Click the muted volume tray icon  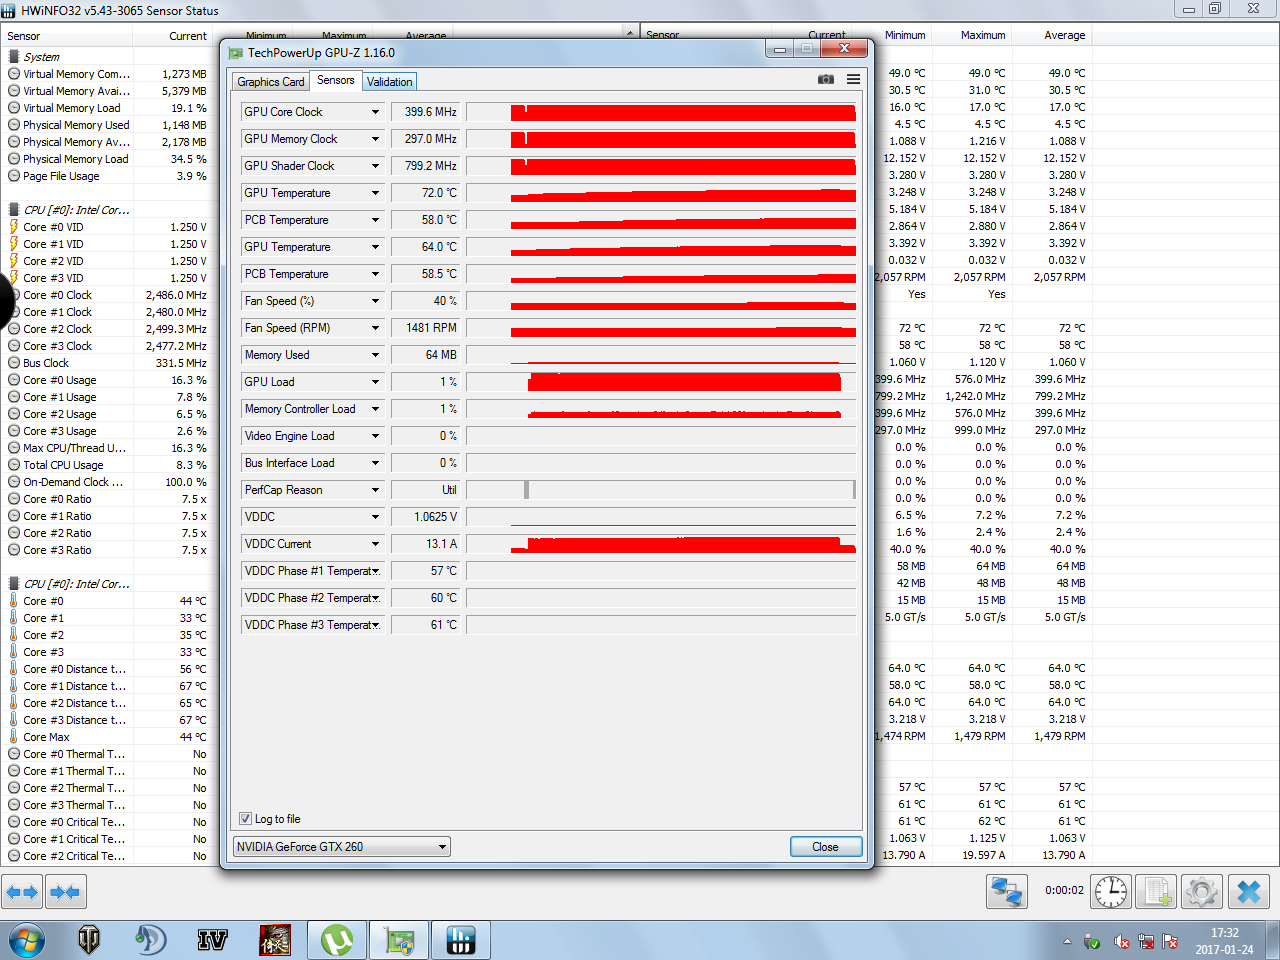point(1122,942)
